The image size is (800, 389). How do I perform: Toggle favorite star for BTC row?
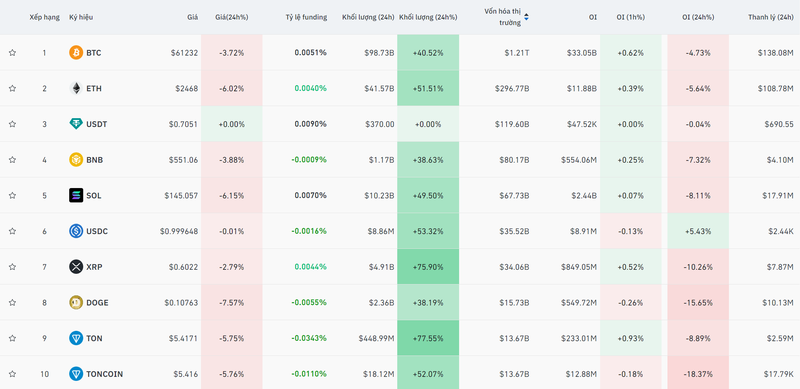pyautogui.click(x=12, y=53)
